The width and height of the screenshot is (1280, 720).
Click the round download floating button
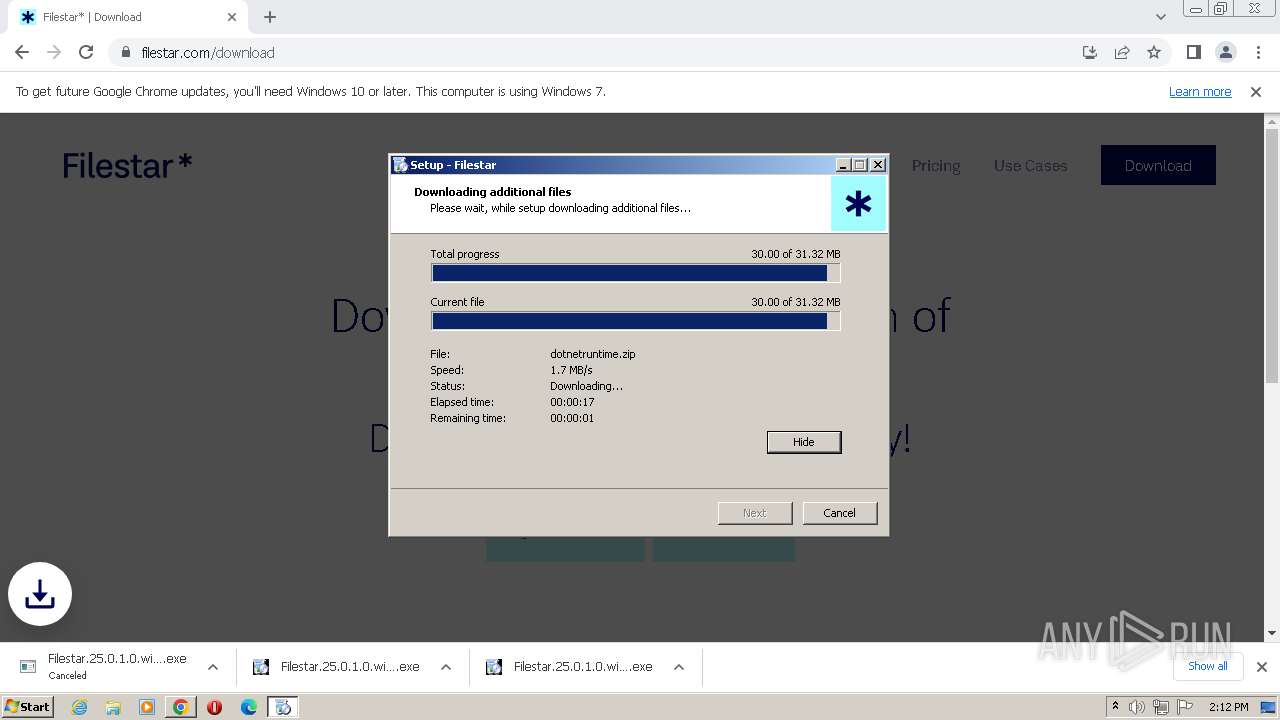(x=40, y=594)
